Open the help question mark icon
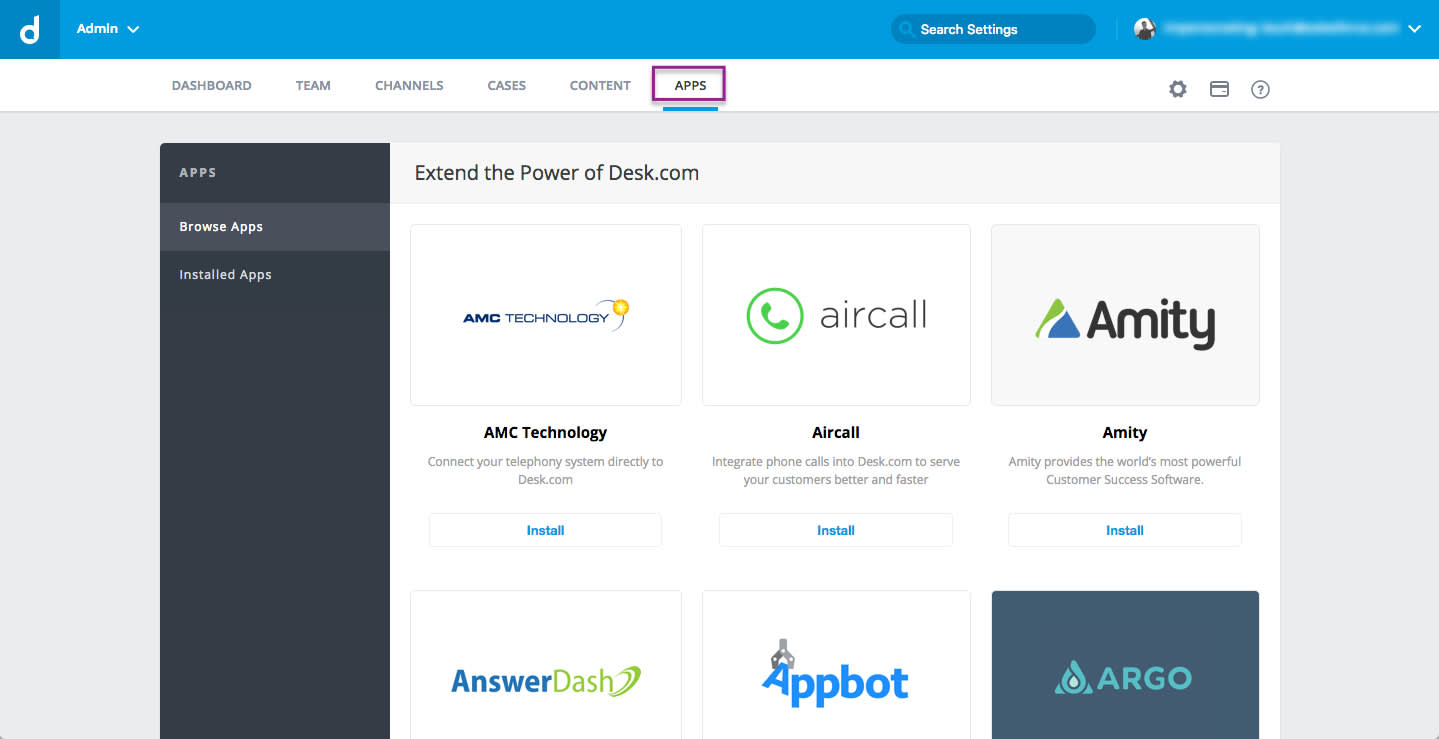The image size is (1439, 739). coord(1260,89)
